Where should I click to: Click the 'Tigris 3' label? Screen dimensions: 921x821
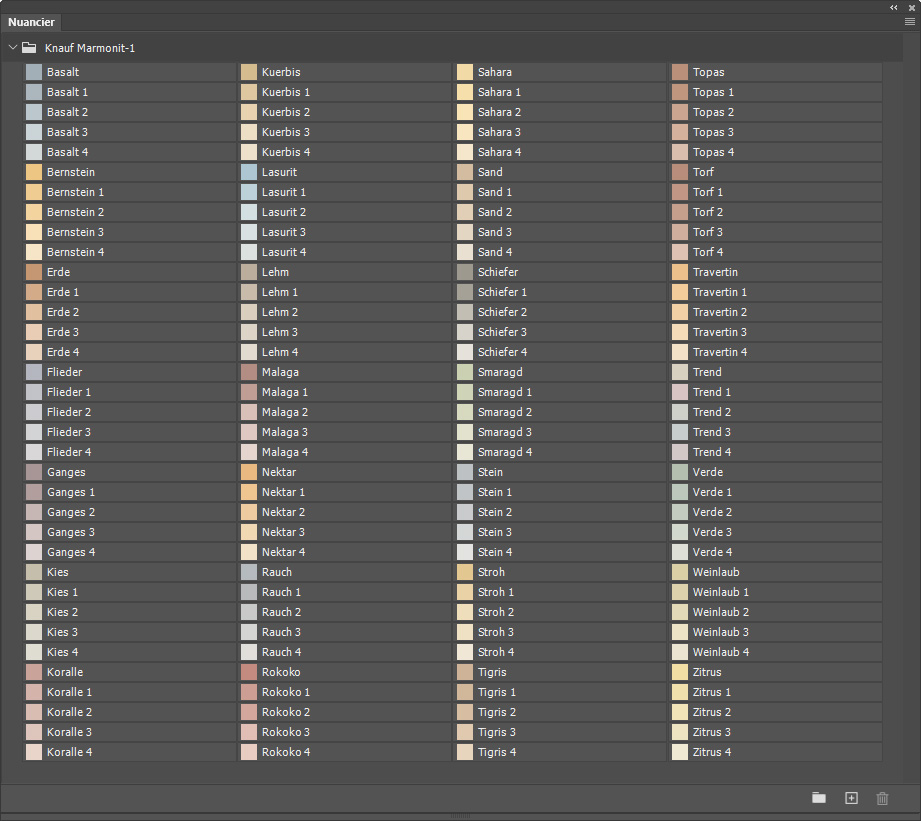(497, 732)
